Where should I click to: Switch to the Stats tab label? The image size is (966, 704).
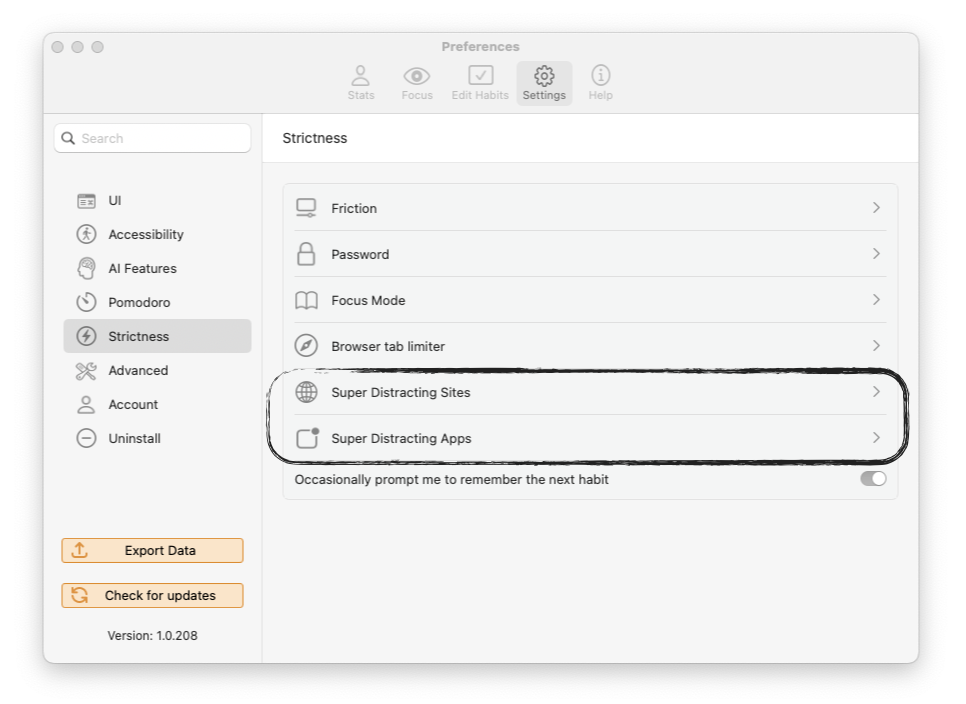click(360, 95)
